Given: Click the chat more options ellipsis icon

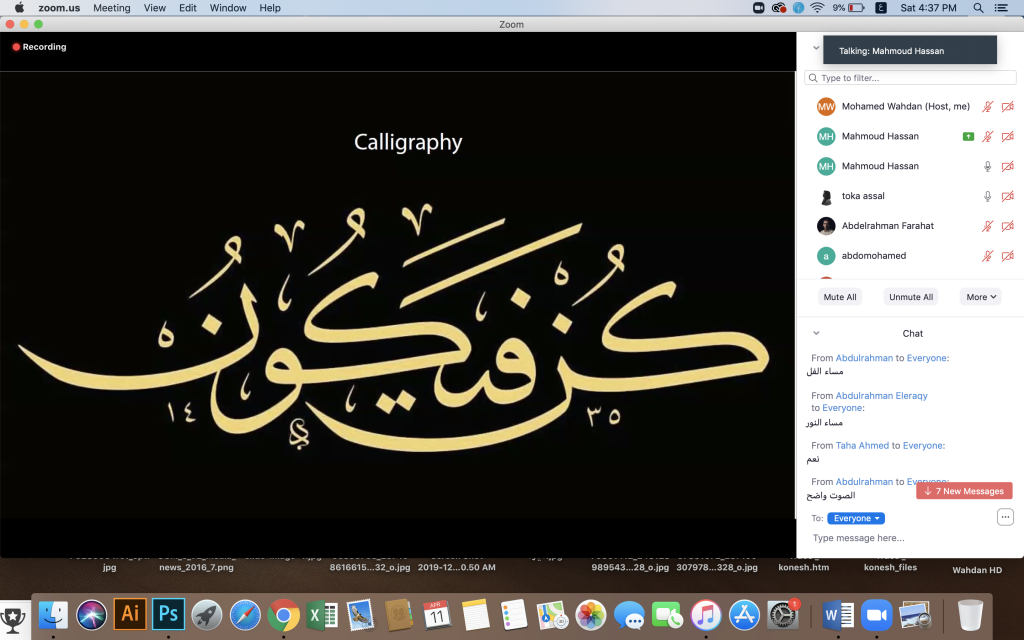Looking at the screenshot, I should (1005, 517).
